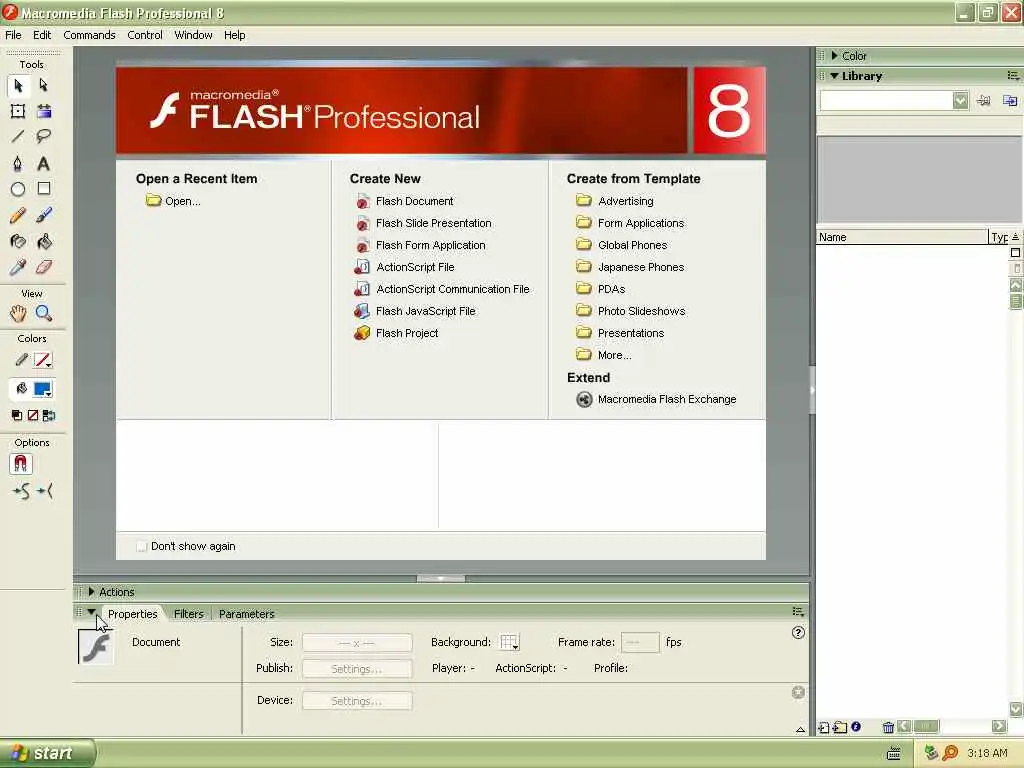Select the Lasso tool

(x=44, y=136)
